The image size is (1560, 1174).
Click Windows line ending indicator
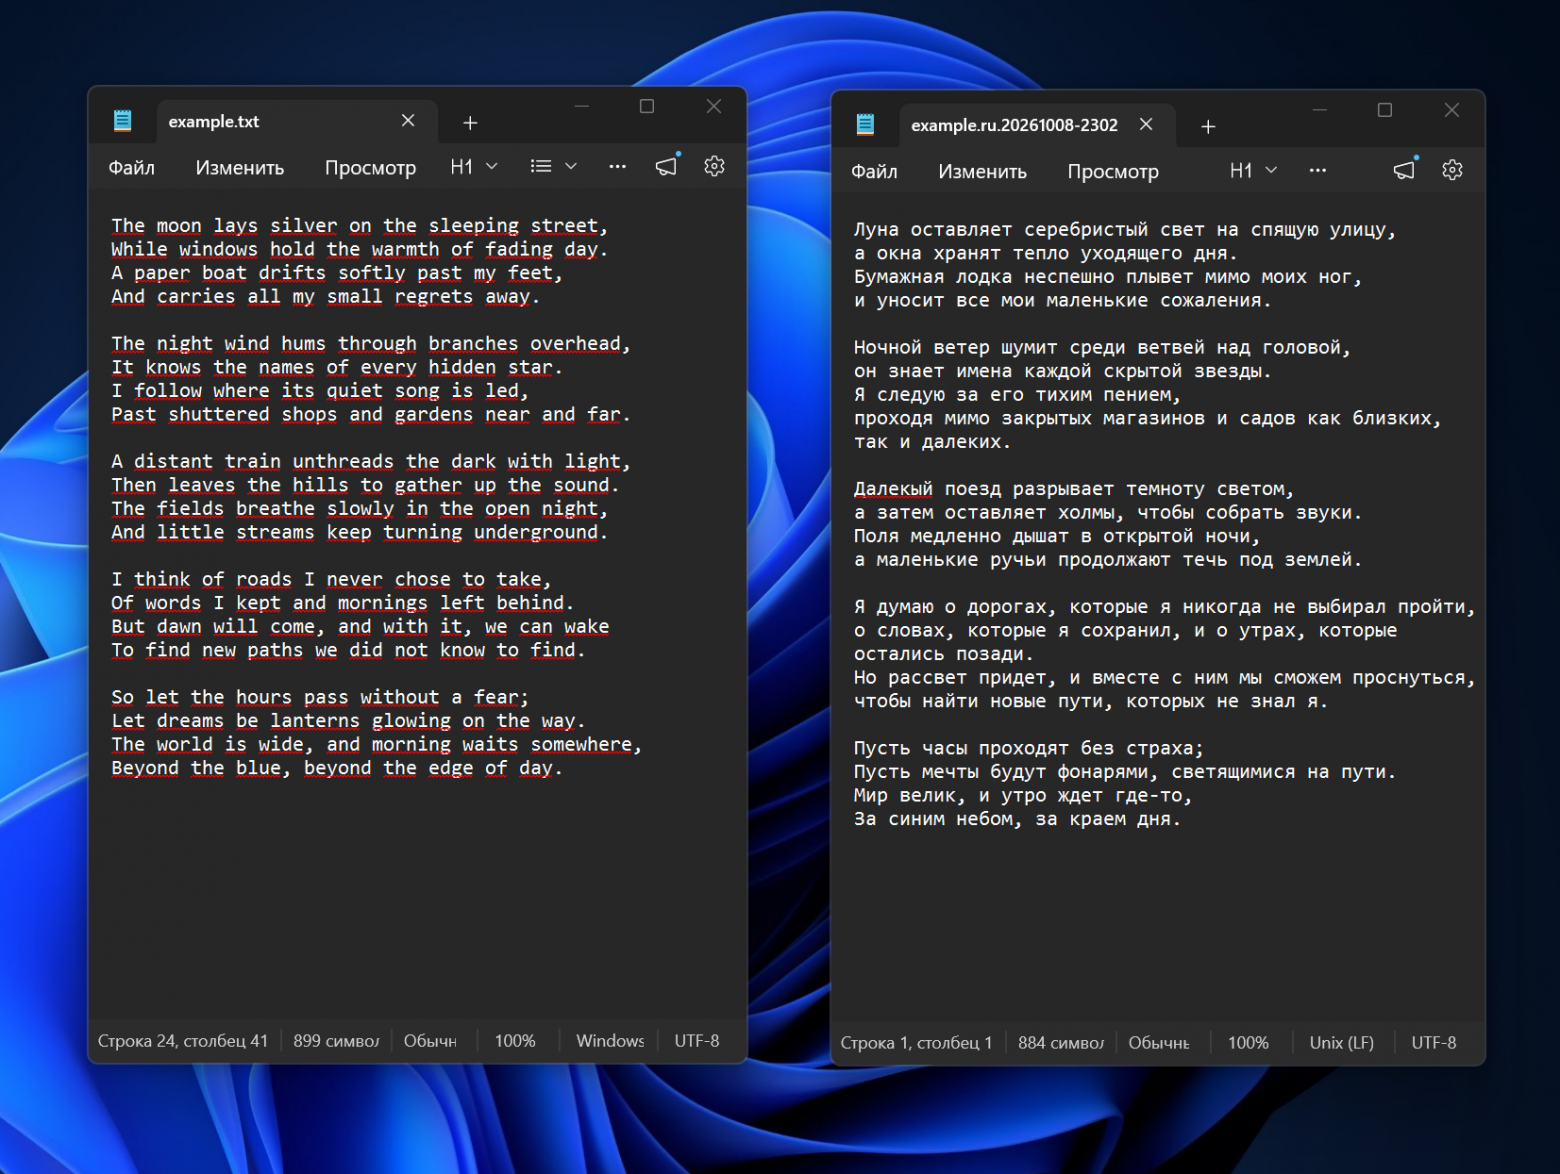(x=610, y=1041)
